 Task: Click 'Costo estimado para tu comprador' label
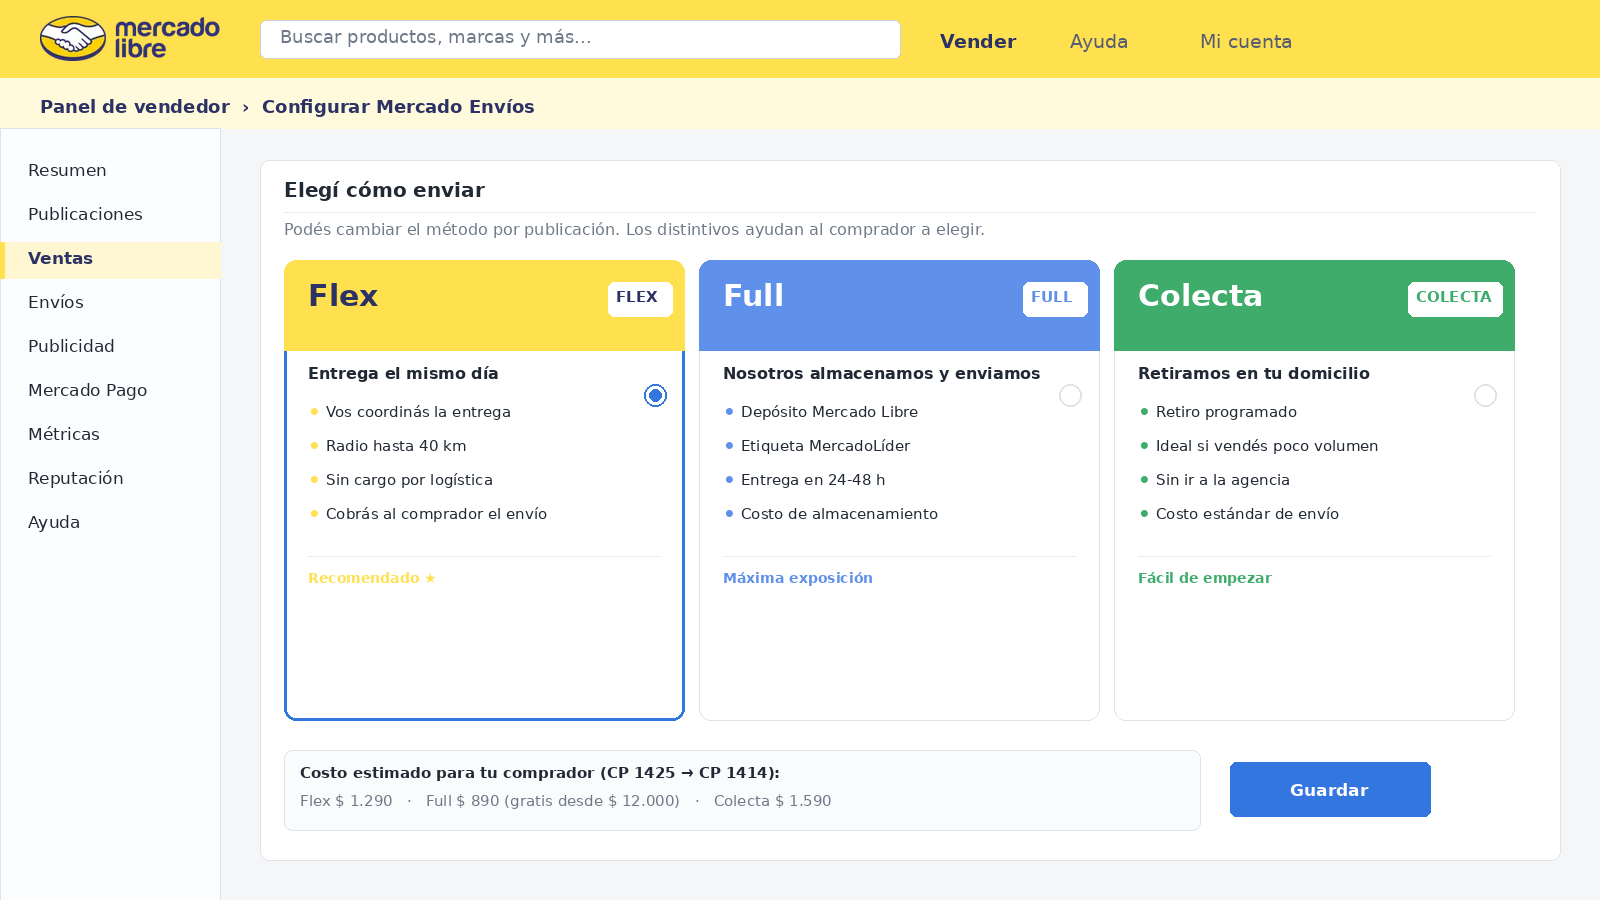[447, 773]
